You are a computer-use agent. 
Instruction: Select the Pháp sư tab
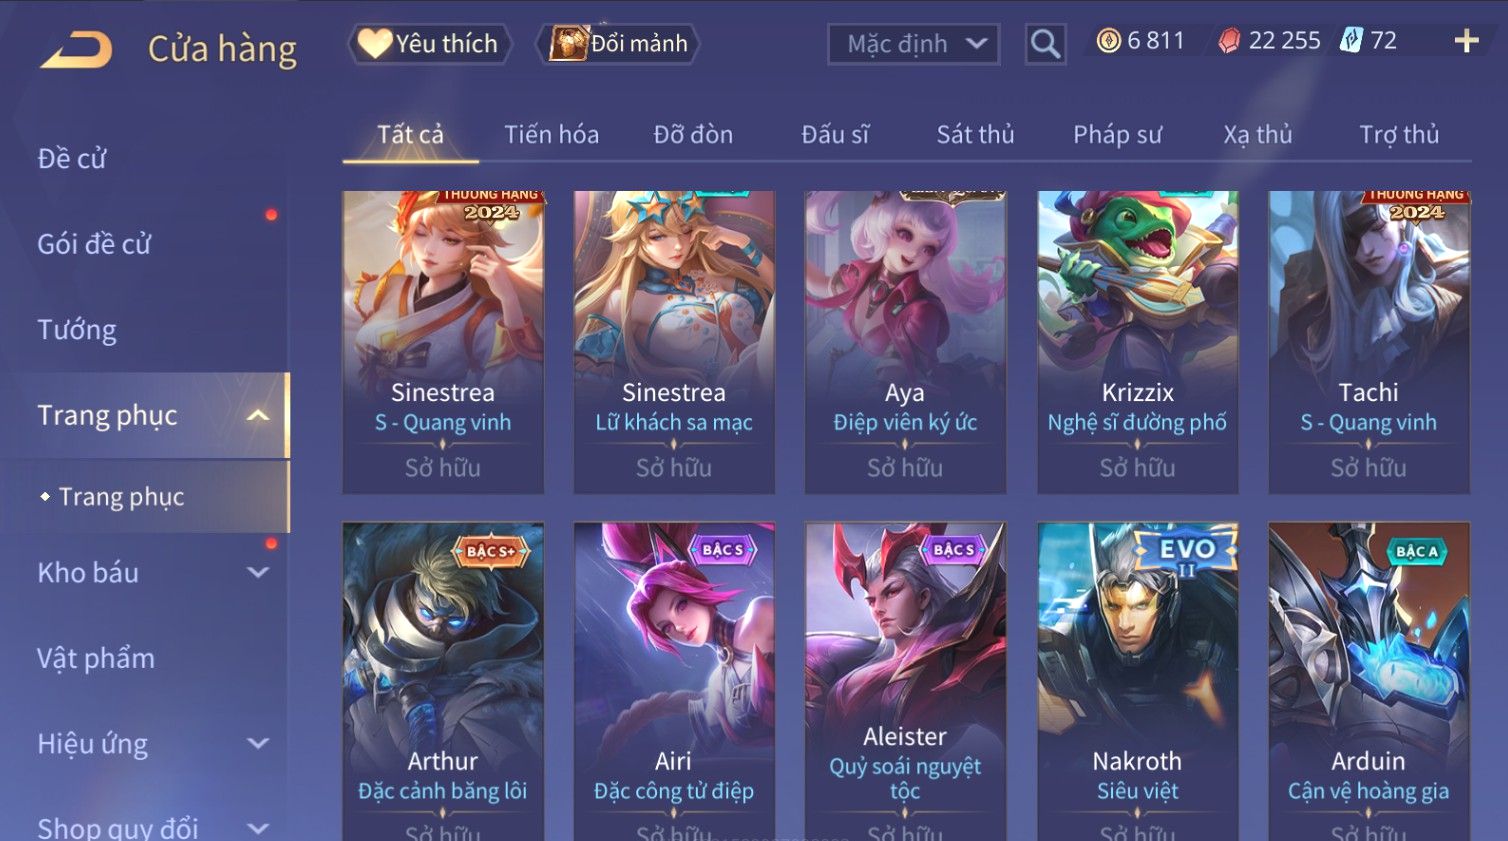pos(1117,134)
